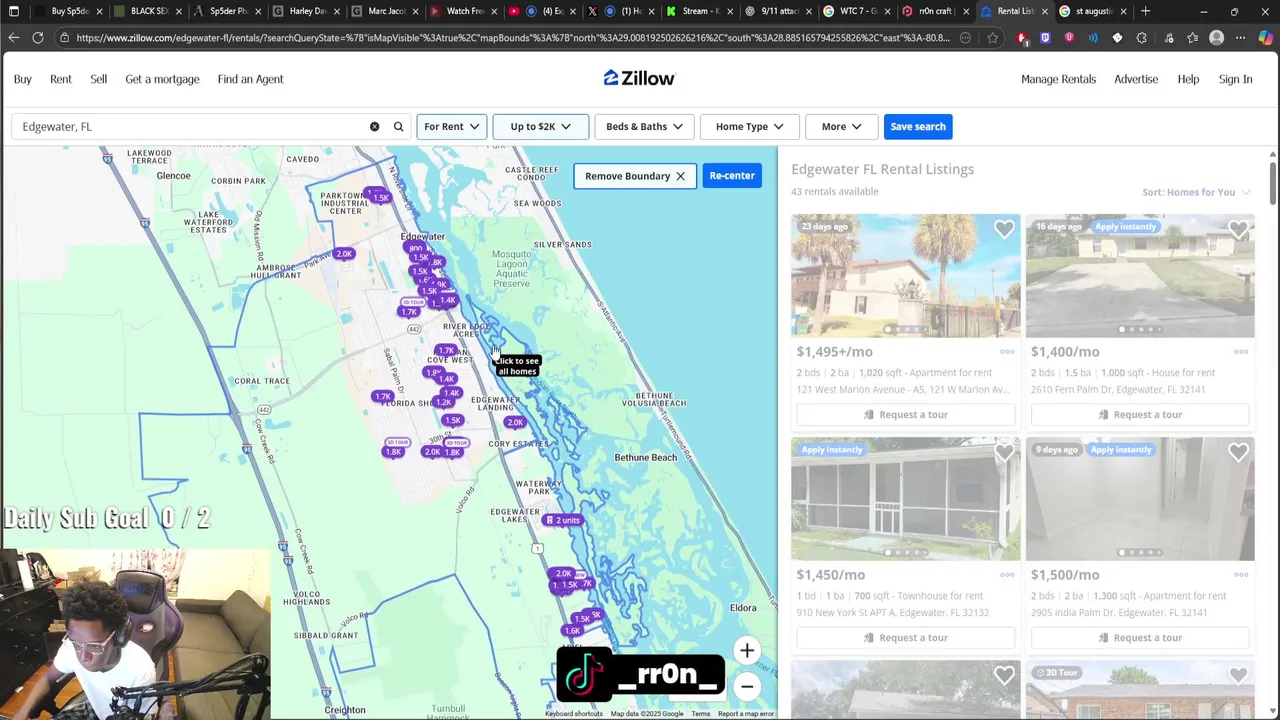Open a new browser tab
The width and height of the screenshot is (1280, 720).
pyautogui.click(x=1145, y=11)
